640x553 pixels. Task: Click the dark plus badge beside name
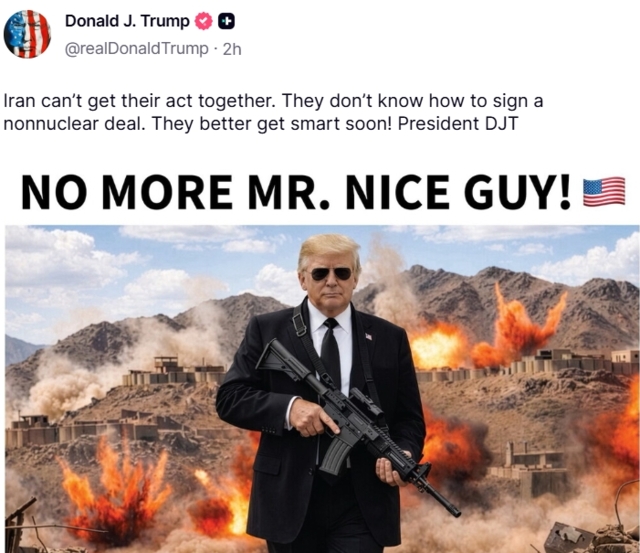226,21
